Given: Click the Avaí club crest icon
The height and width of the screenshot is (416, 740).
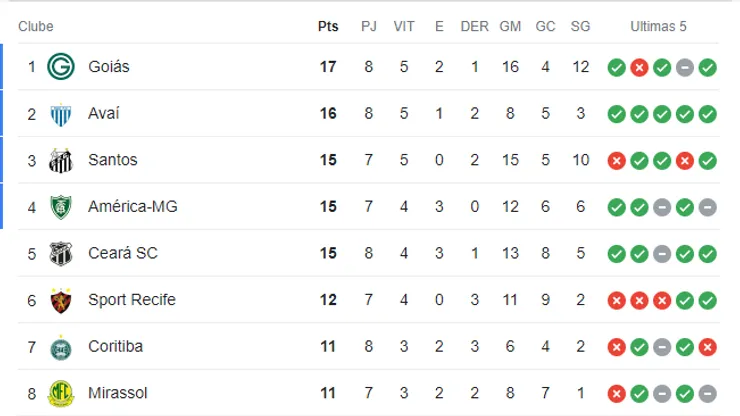Looking at the screenshot, I should pos(62,114).
